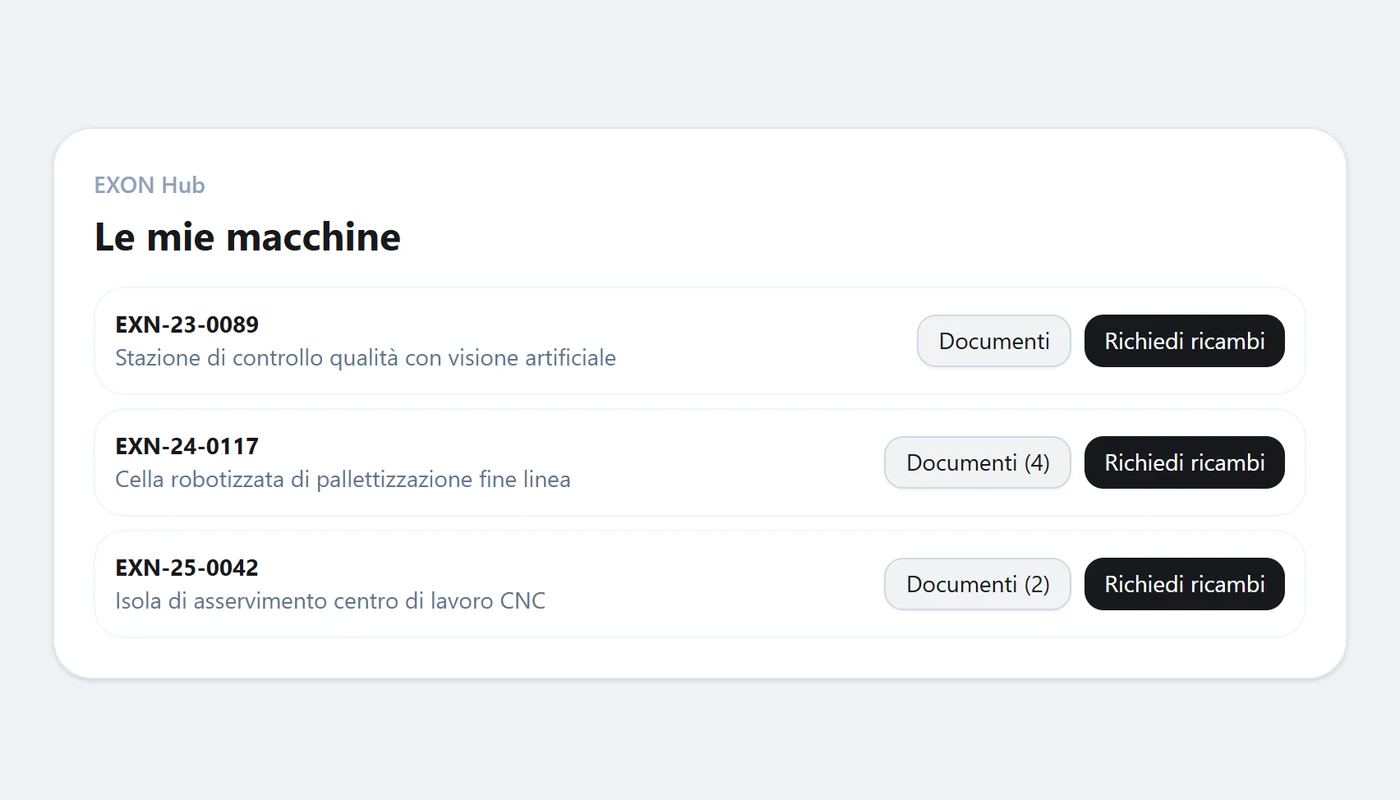Request spare parts for EXN-23-0089
The width and height of the screenshot is (1400, 800).
click(x=1184, y=341)
